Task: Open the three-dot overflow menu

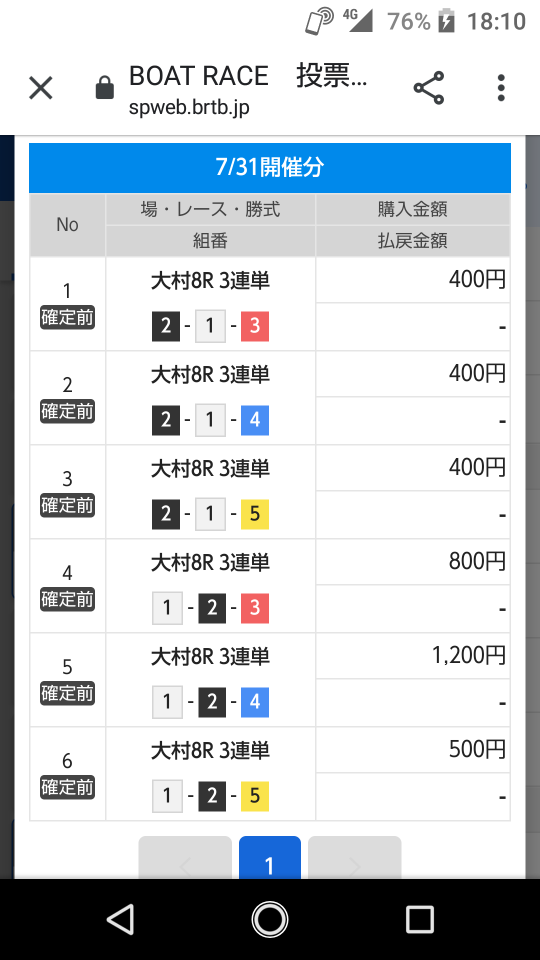Action: (501, 88)
